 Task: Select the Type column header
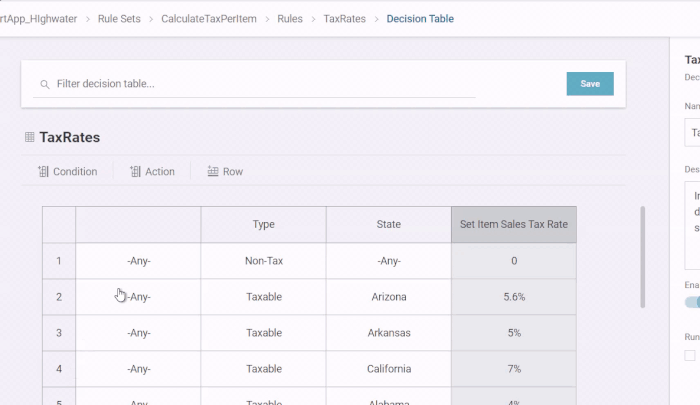[263, 225]
